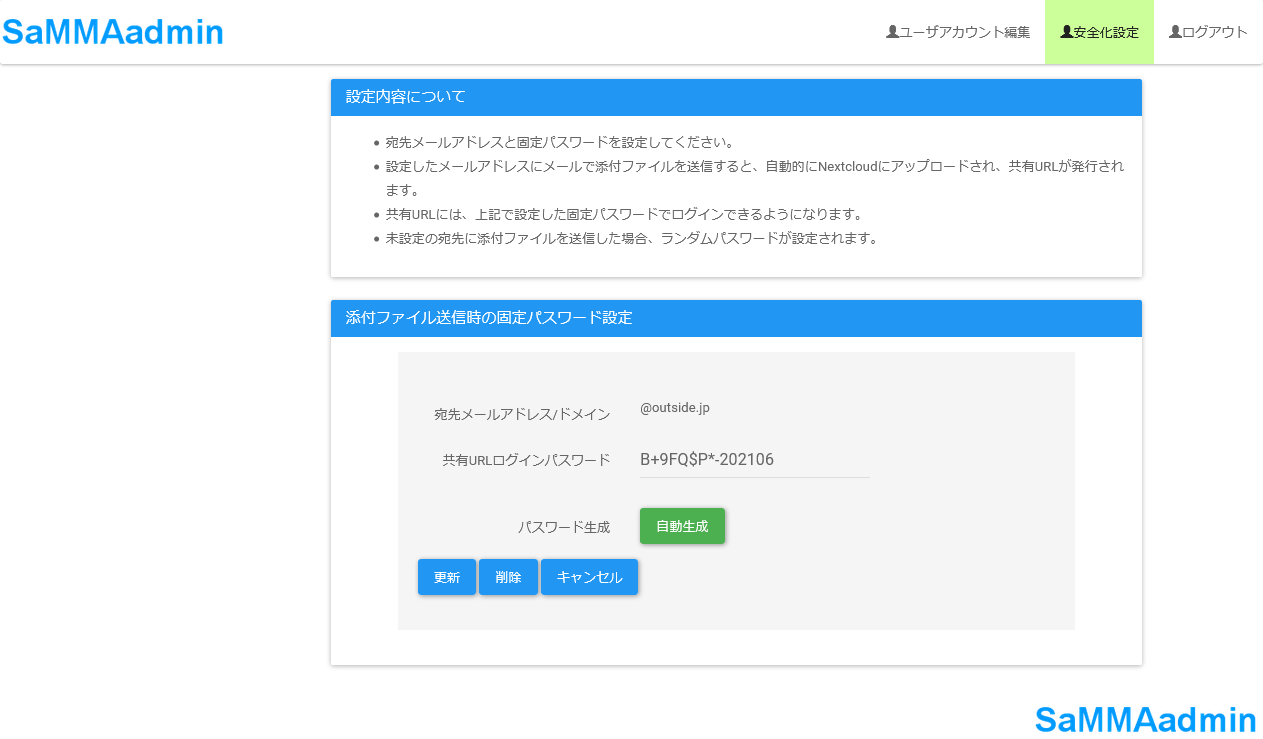The width and height of the screenshot is (1263, 739).
Task: Click the bullet about ランダムパスワードが設定されます
Action: tap(632, 238)
